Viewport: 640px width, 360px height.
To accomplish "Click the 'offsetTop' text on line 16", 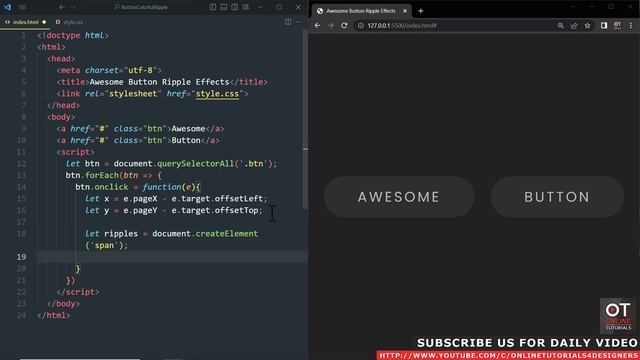I will (236, 211).
